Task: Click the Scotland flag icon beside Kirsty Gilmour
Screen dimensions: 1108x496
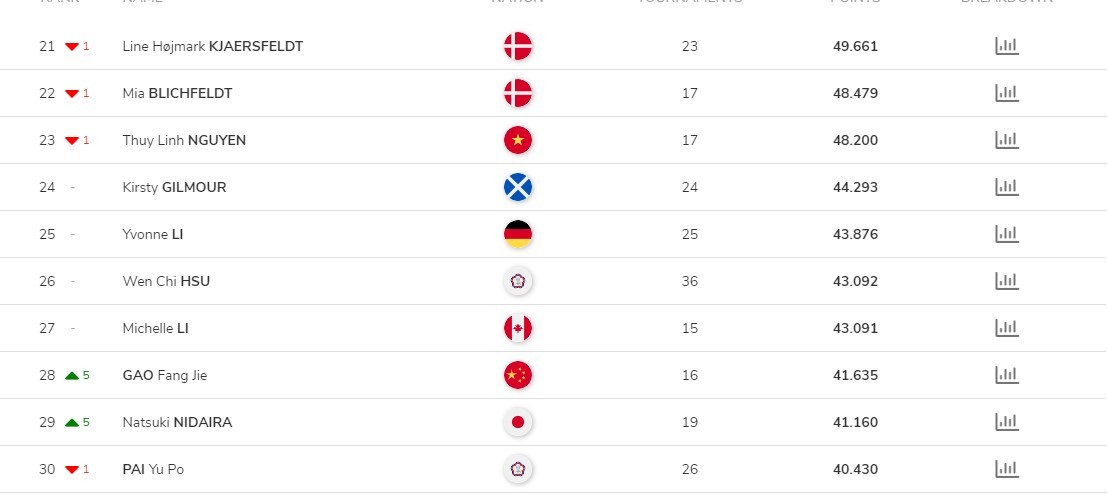Action: (518, 187)
